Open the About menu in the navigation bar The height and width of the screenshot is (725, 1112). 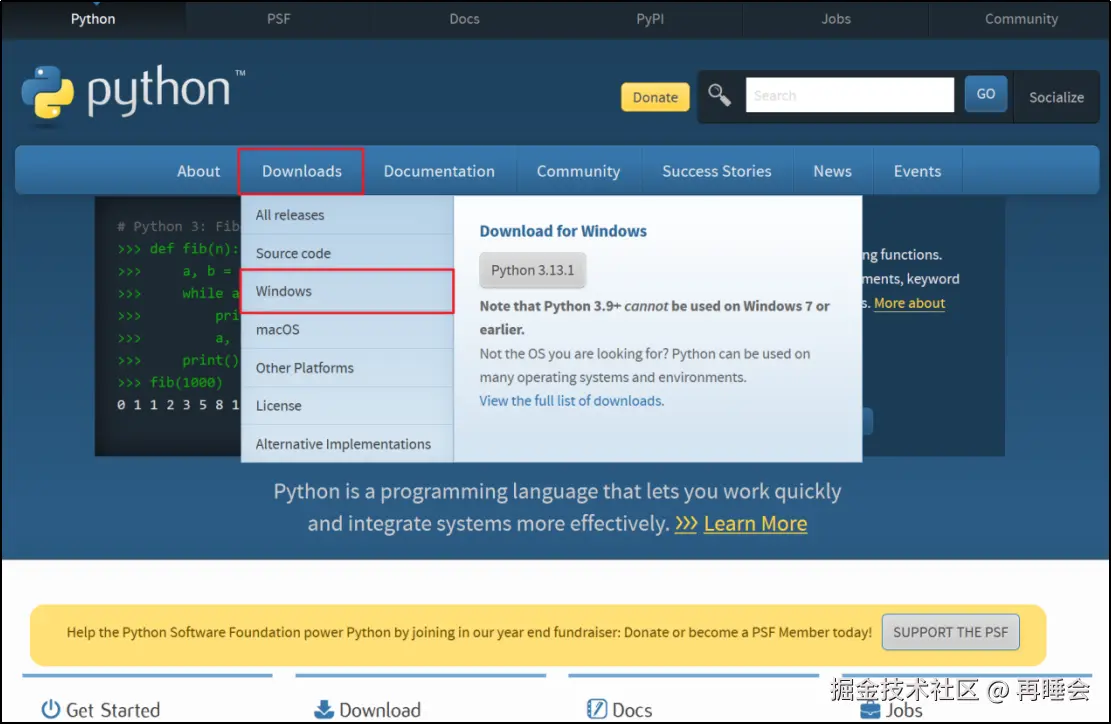click(199, 171)
